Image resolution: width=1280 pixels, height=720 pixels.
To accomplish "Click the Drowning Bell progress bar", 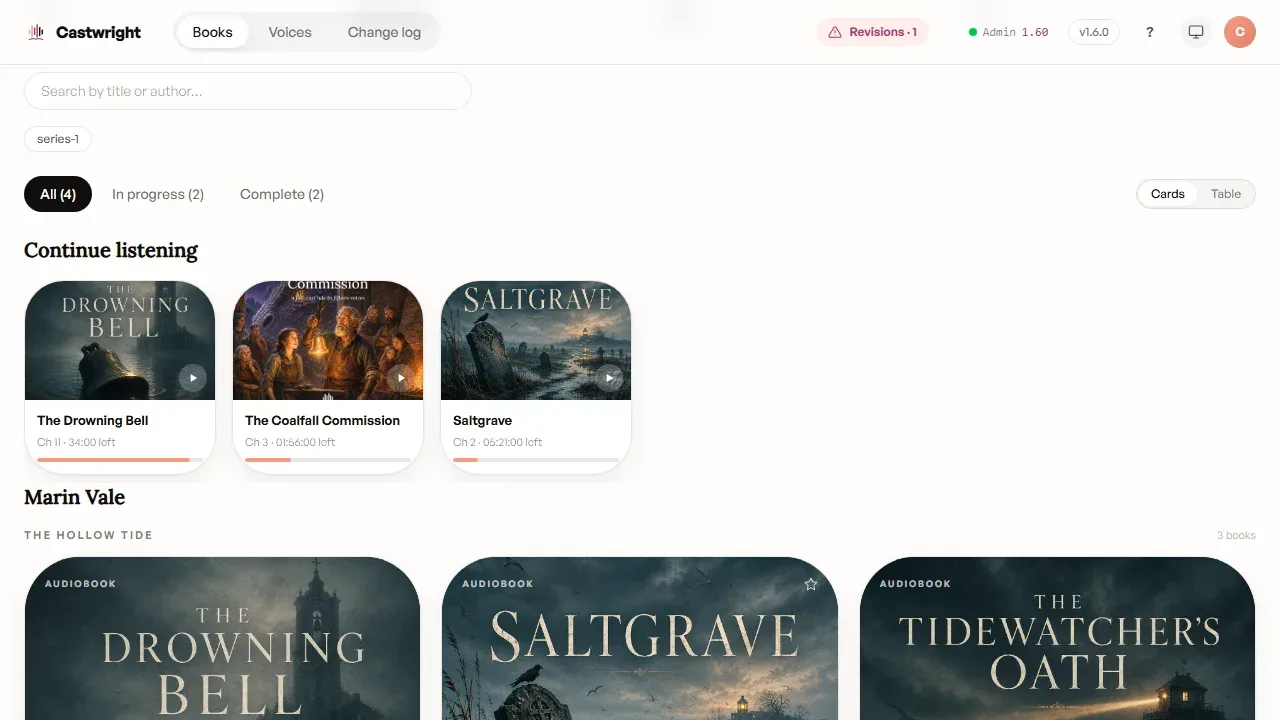I will click(x=120, y=460).
